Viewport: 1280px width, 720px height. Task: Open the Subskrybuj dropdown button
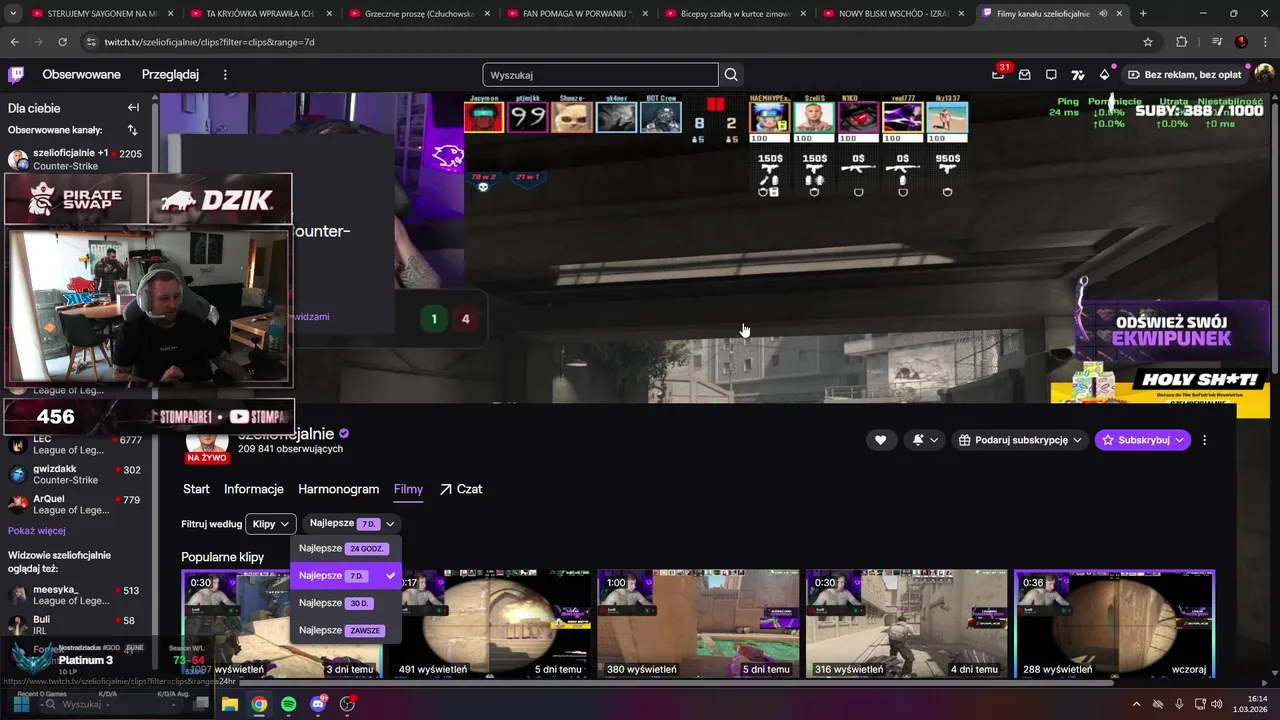tap(1142, 440)
